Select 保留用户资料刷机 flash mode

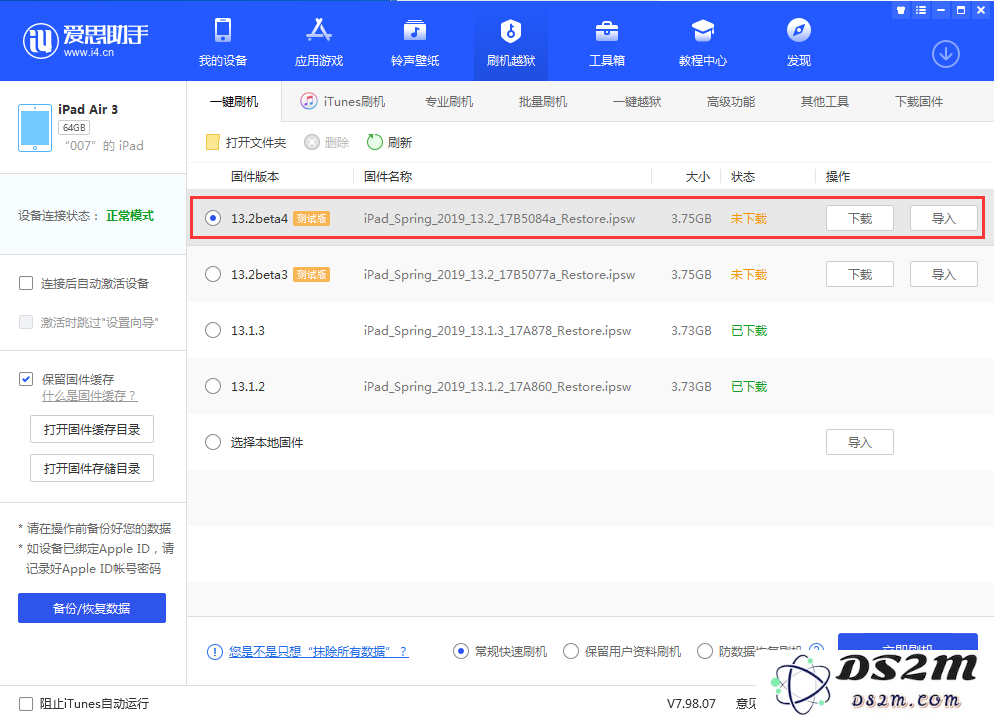[571, 651]
